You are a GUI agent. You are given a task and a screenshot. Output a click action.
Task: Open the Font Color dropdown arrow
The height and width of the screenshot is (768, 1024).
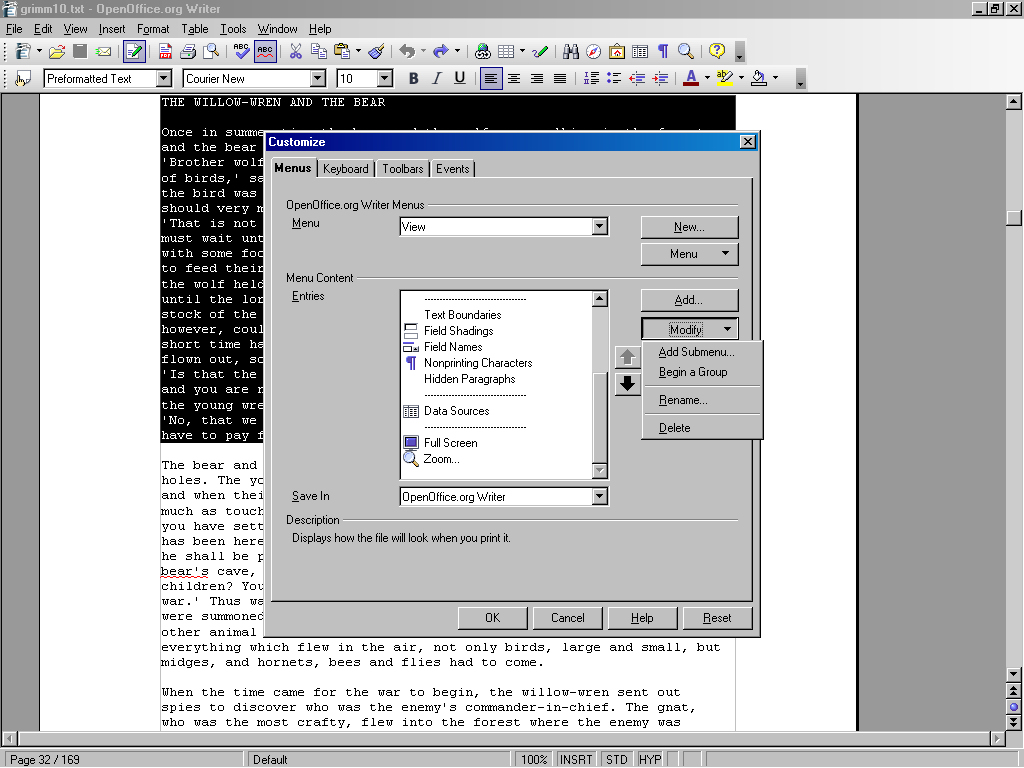coord(707,79)
